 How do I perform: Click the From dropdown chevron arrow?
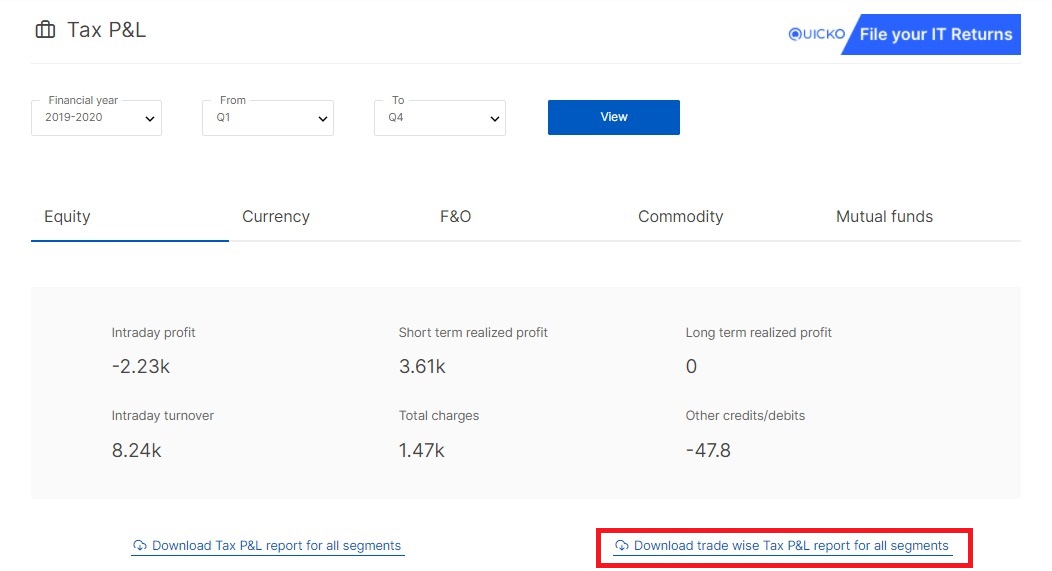point(322,119)
